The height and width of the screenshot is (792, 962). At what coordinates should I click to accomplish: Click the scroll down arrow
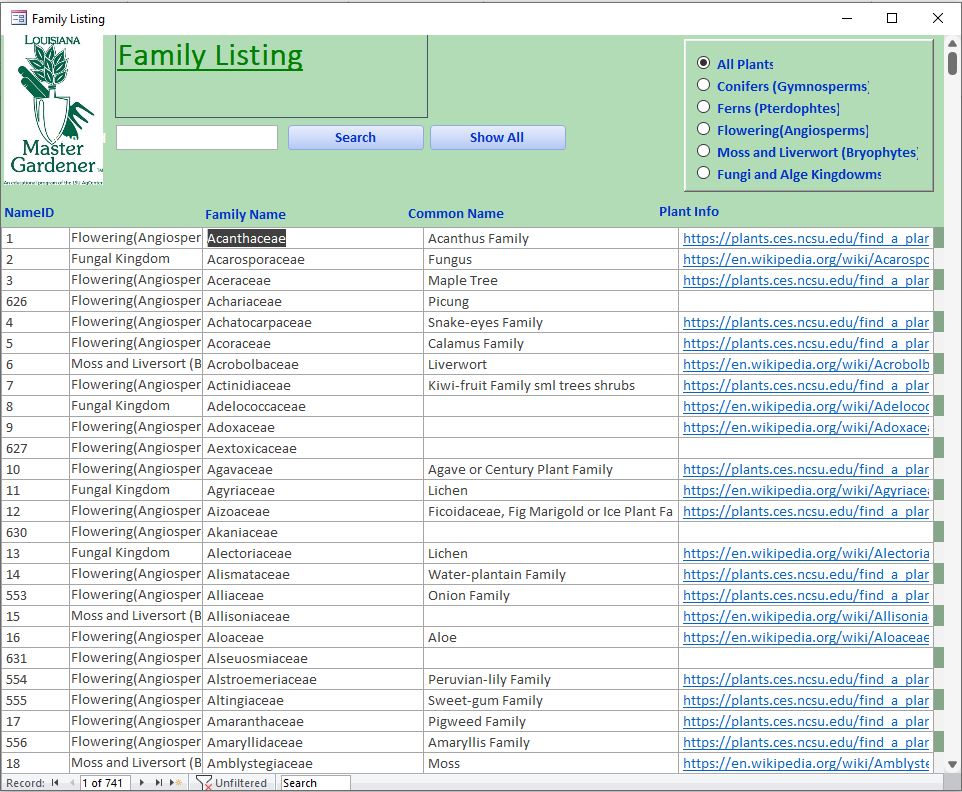pos(952,764)
